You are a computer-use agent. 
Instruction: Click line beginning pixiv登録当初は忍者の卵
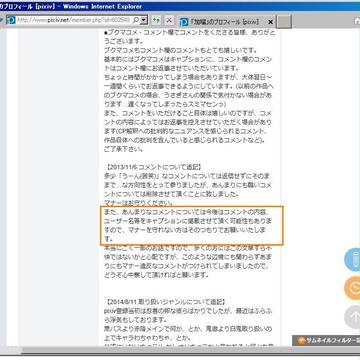[189, 311]
